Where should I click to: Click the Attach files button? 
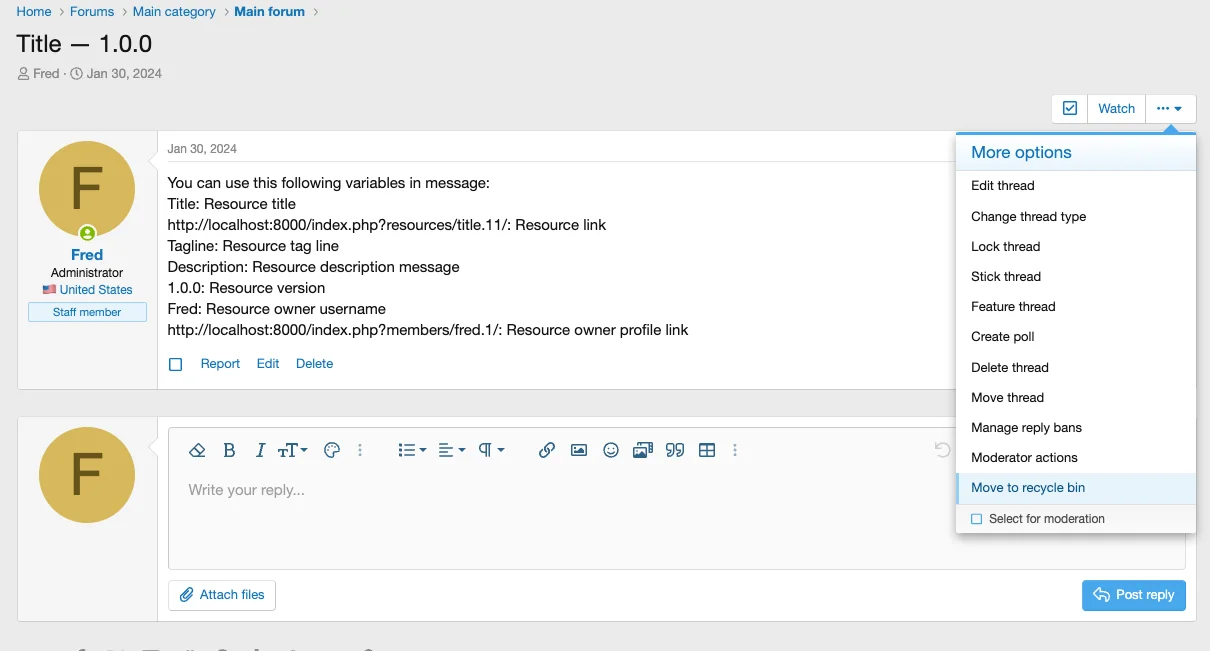(x=222, y=595)
